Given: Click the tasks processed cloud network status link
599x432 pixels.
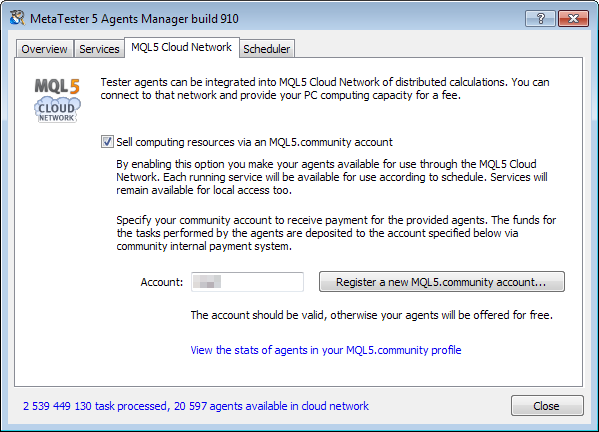Looking at the screenshot, I should click(196, 406).
